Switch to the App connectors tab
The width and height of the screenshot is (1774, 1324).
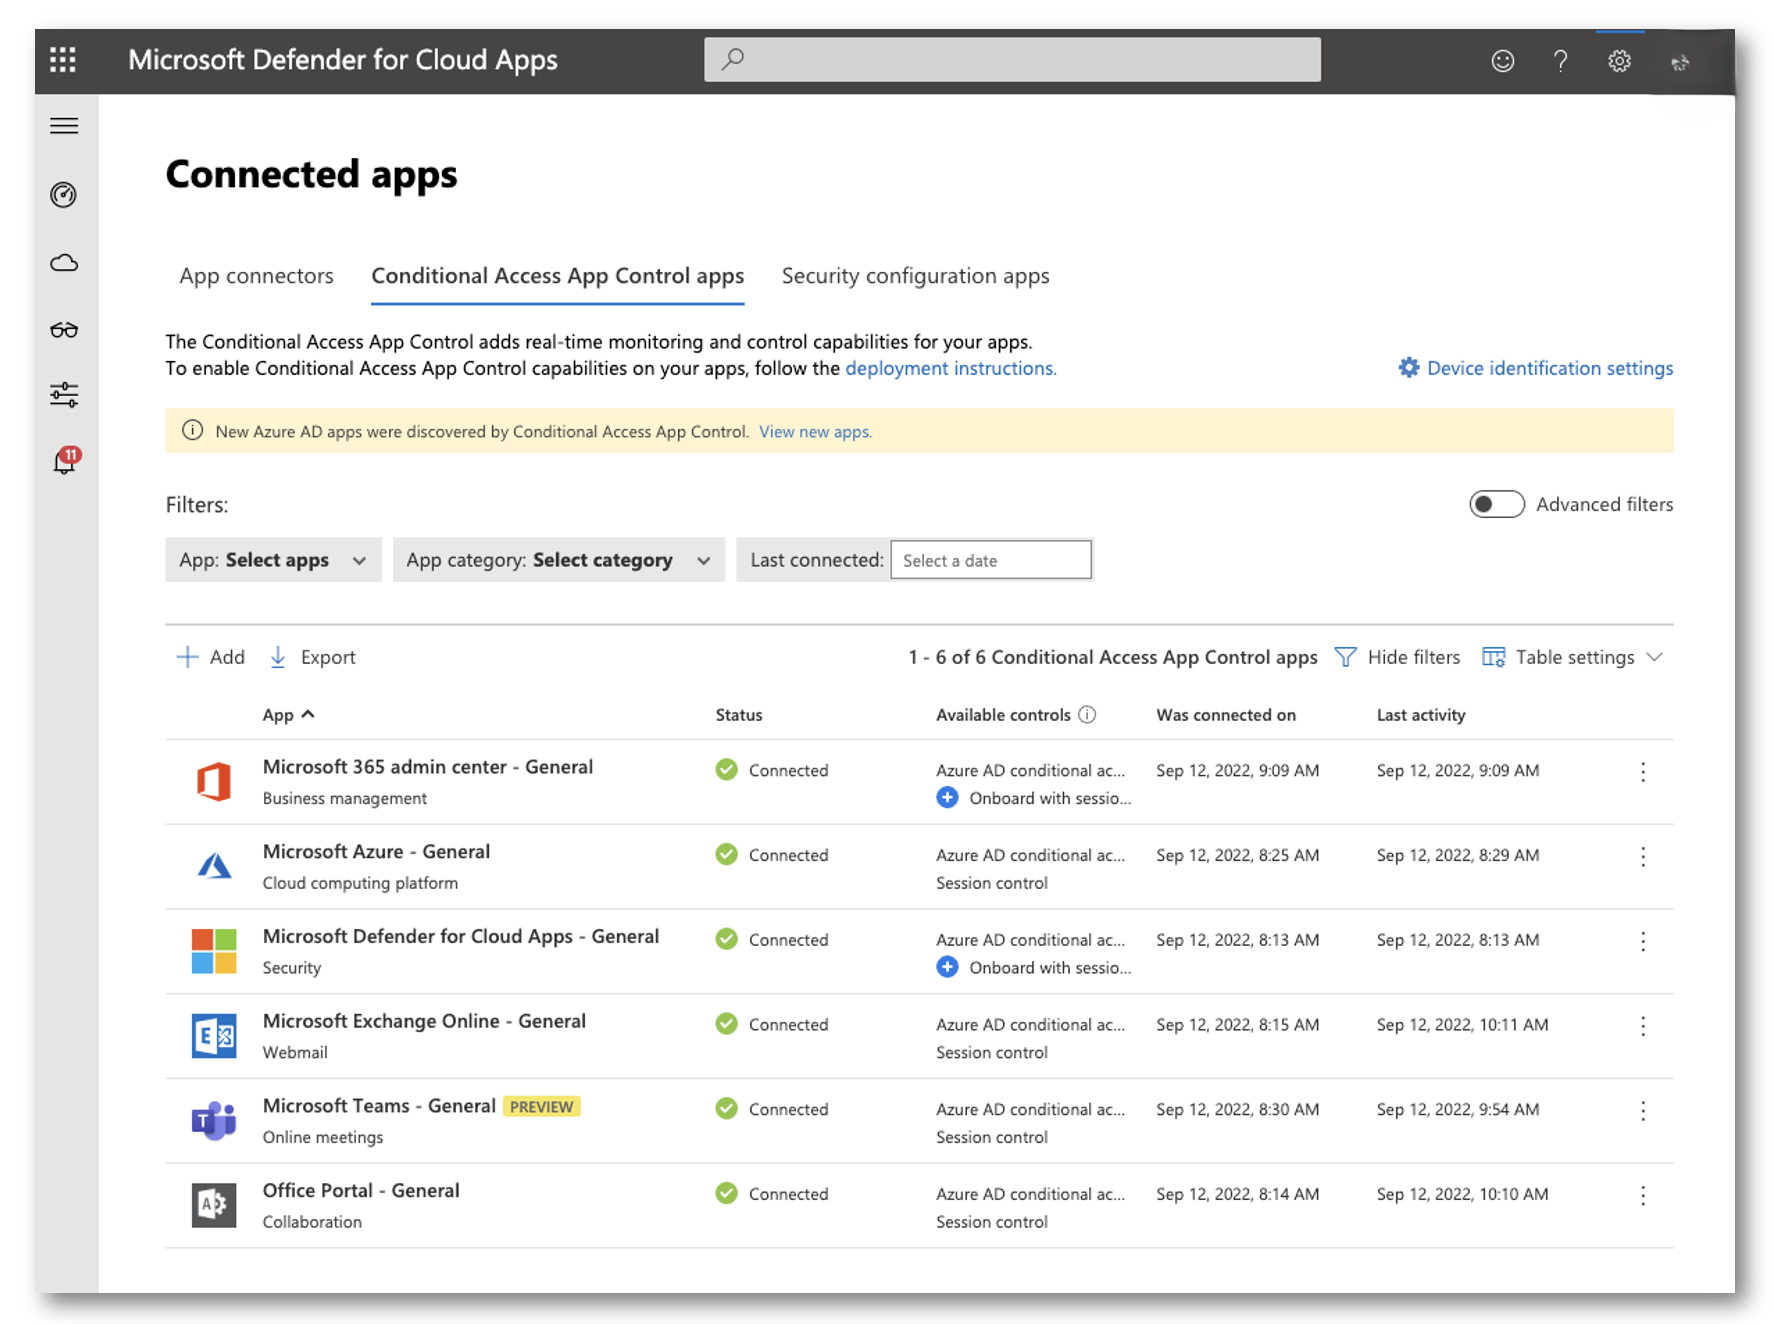(256, 276)
